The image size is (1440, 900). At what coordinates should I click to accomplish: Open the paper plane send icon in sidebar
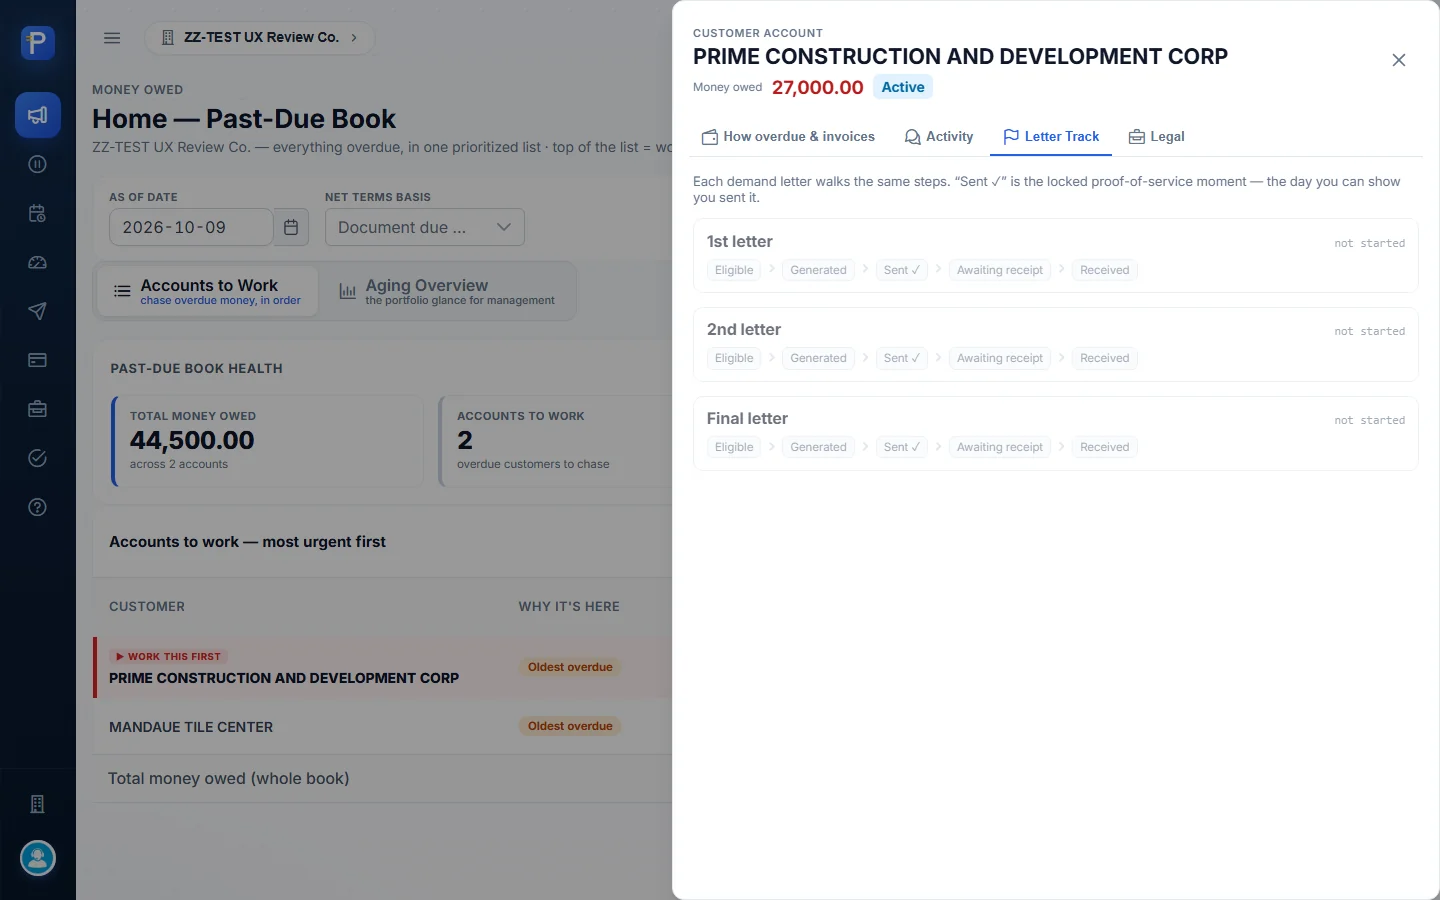click(38, 311)
